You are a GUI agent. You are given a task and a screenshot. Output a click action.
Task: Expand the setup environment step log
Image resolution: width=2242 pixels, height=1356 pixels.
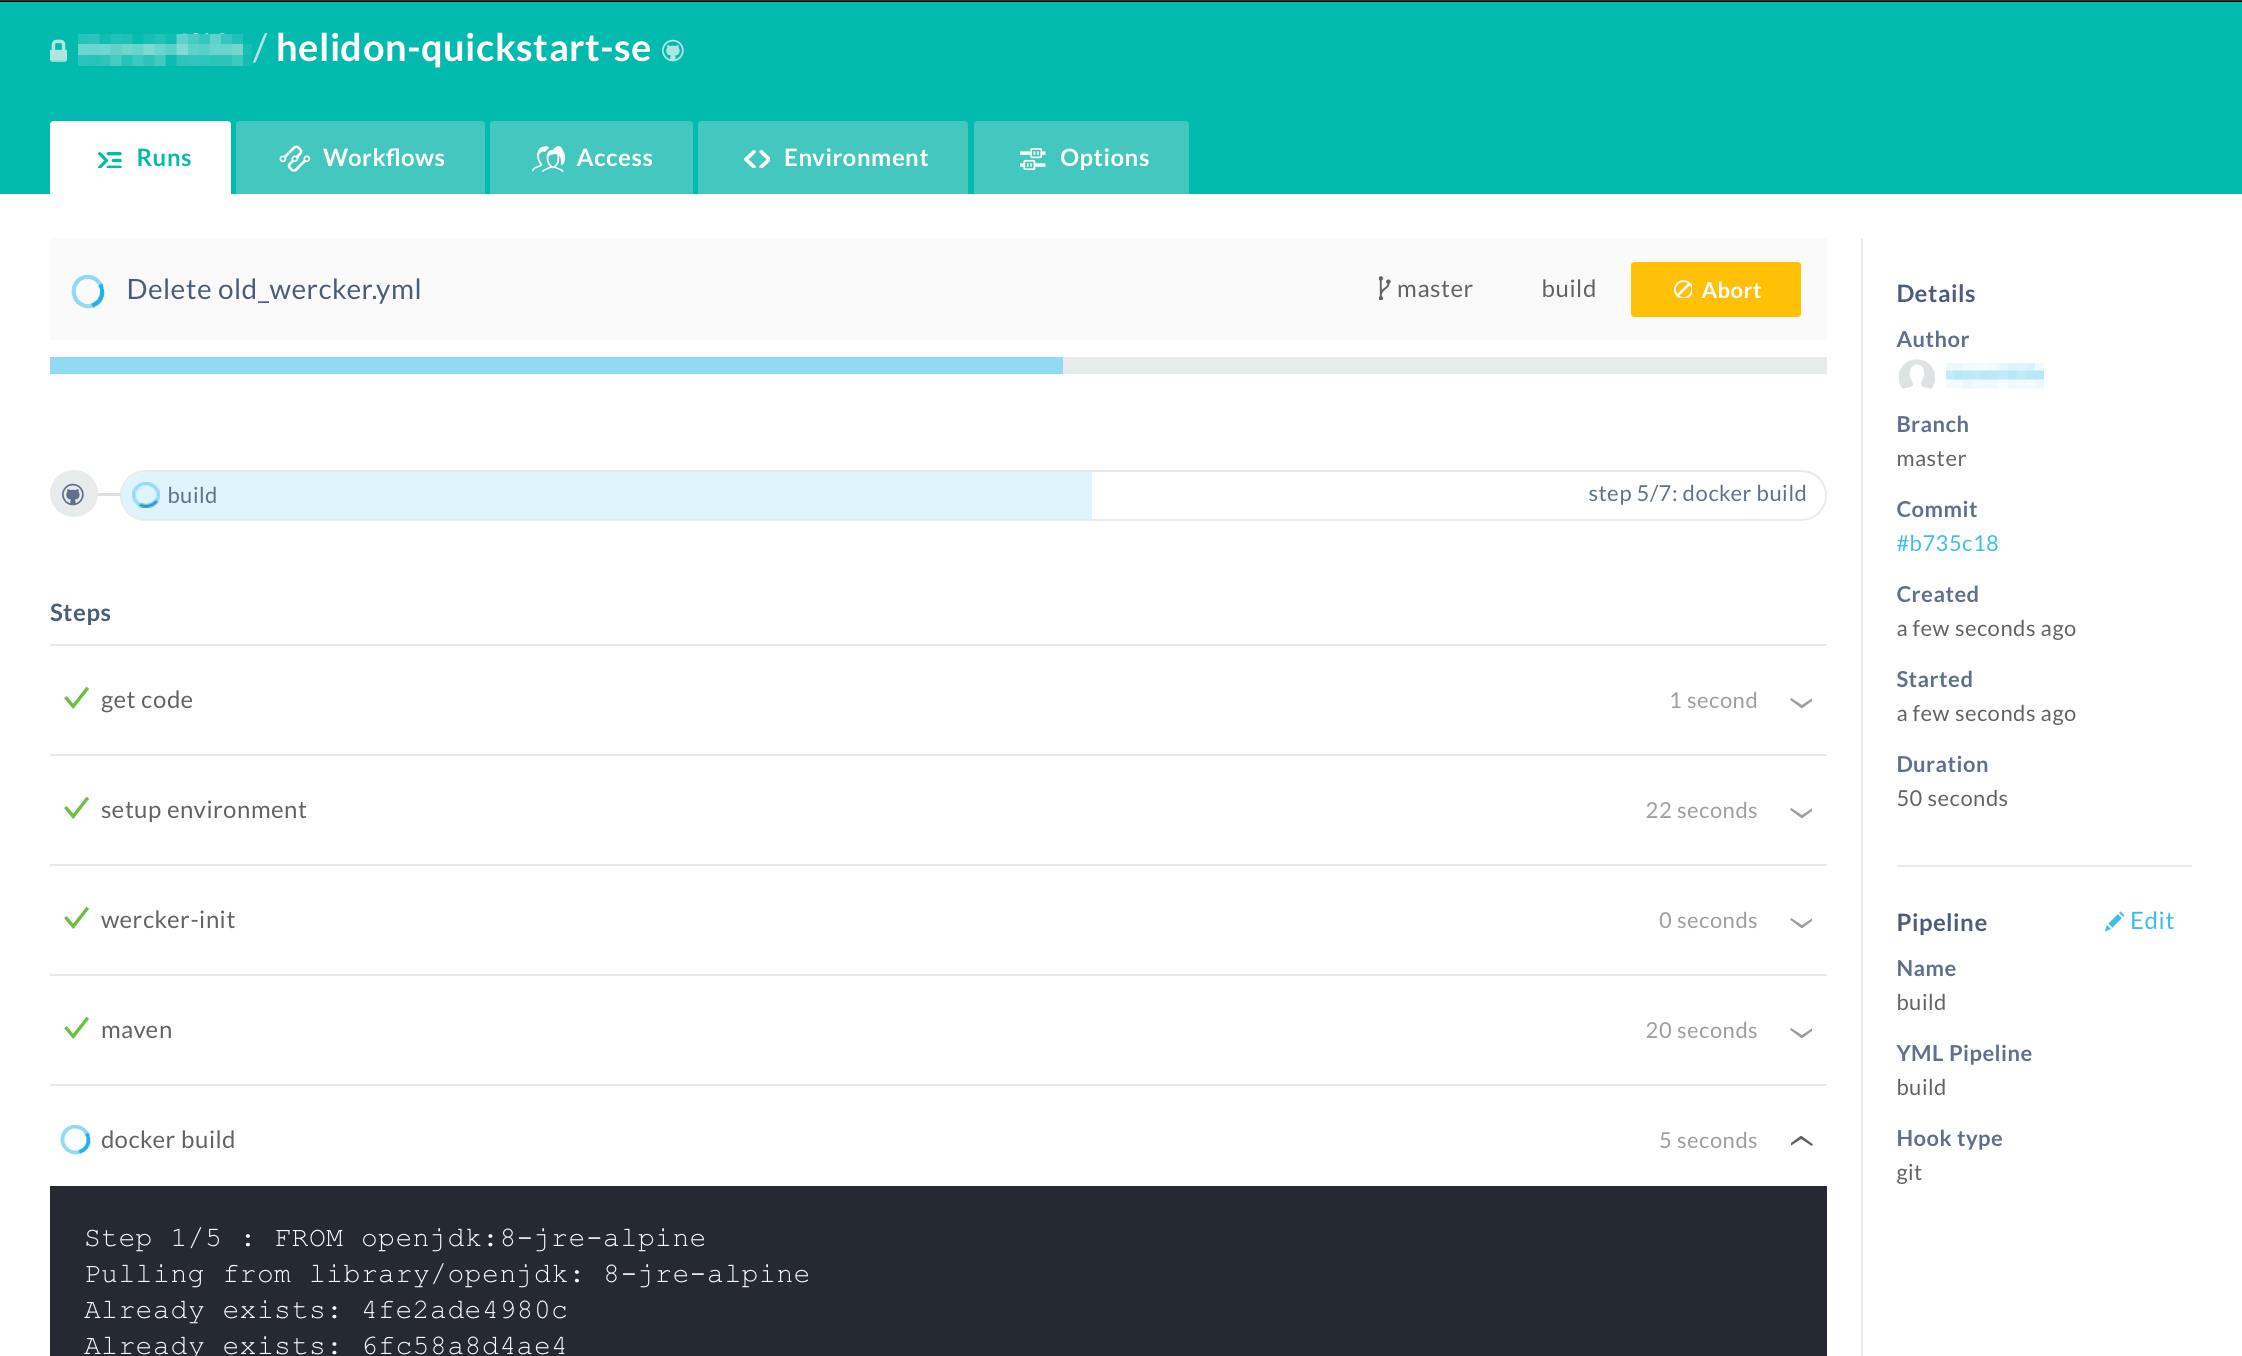tap(1801, 812)
